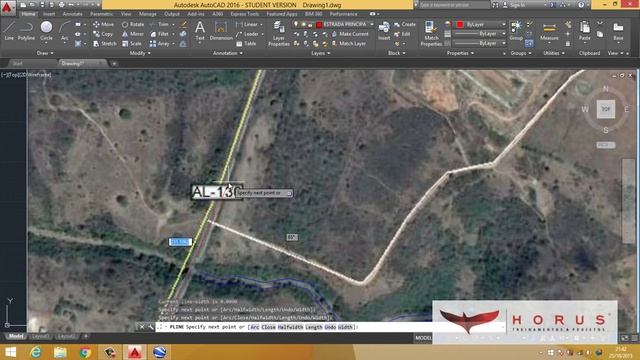Screen dimensions: 640x360
Task: Click the Trim command
Action: click(160, 24)
